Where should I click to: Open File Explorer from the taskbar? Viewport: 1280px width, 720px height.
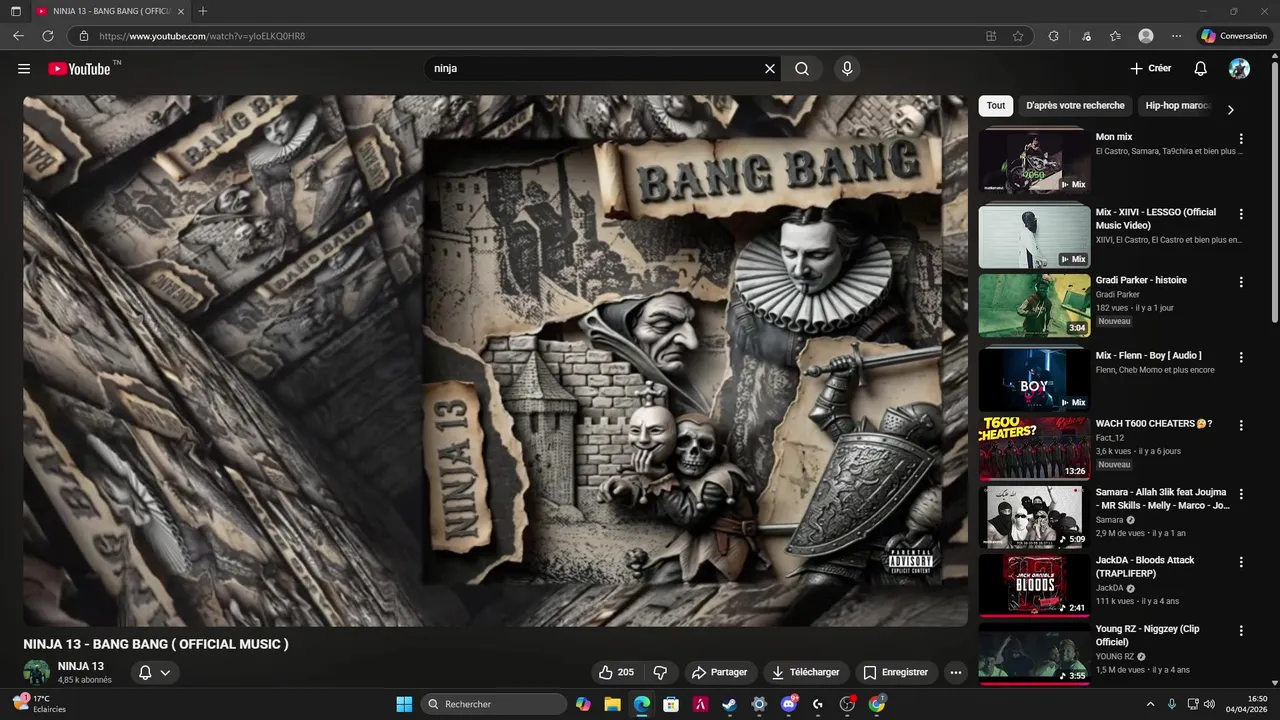(x=612, y=704)
